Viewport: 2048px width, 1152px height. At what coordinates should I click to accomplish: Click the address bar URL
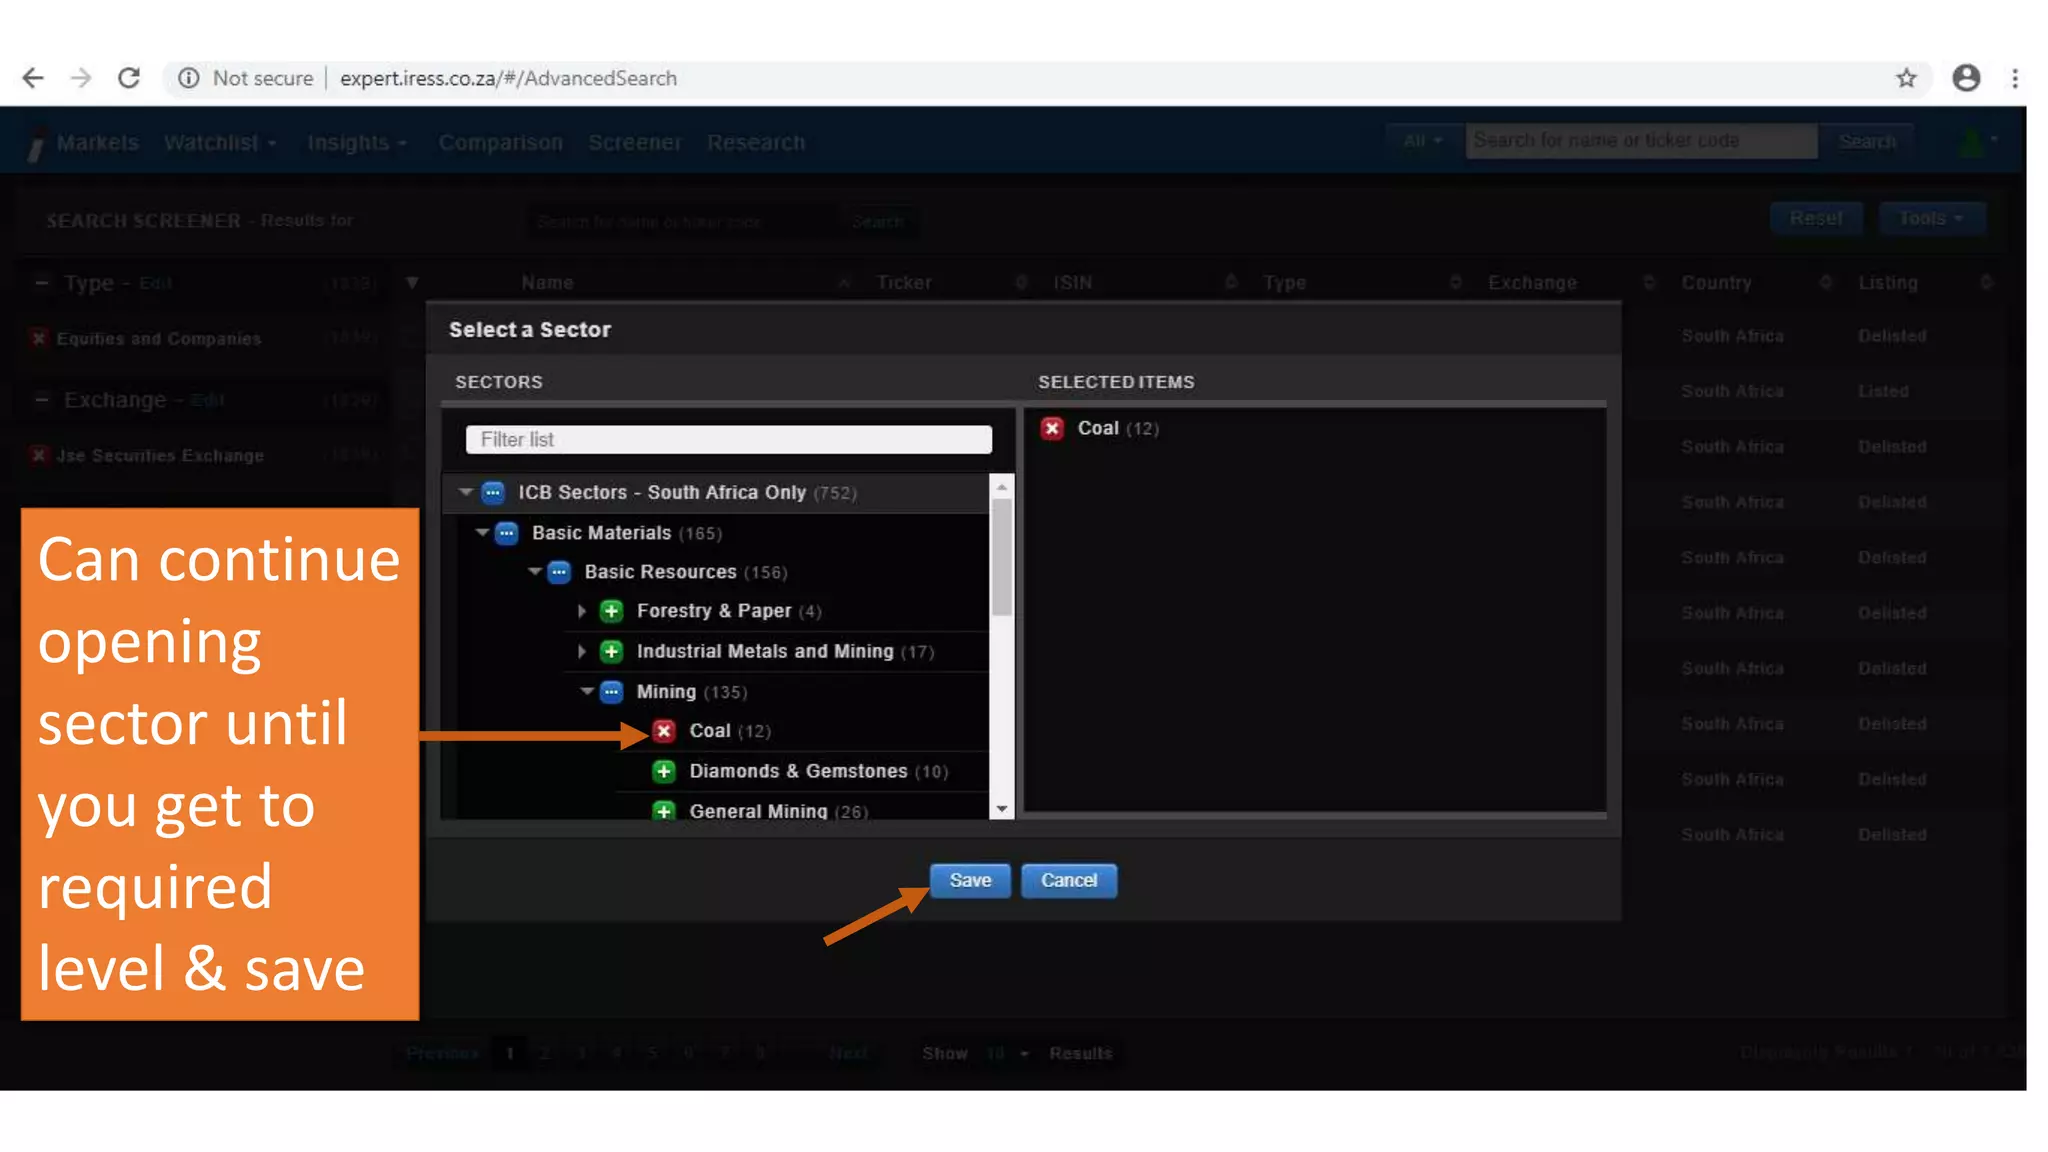[x=508, y=78]
